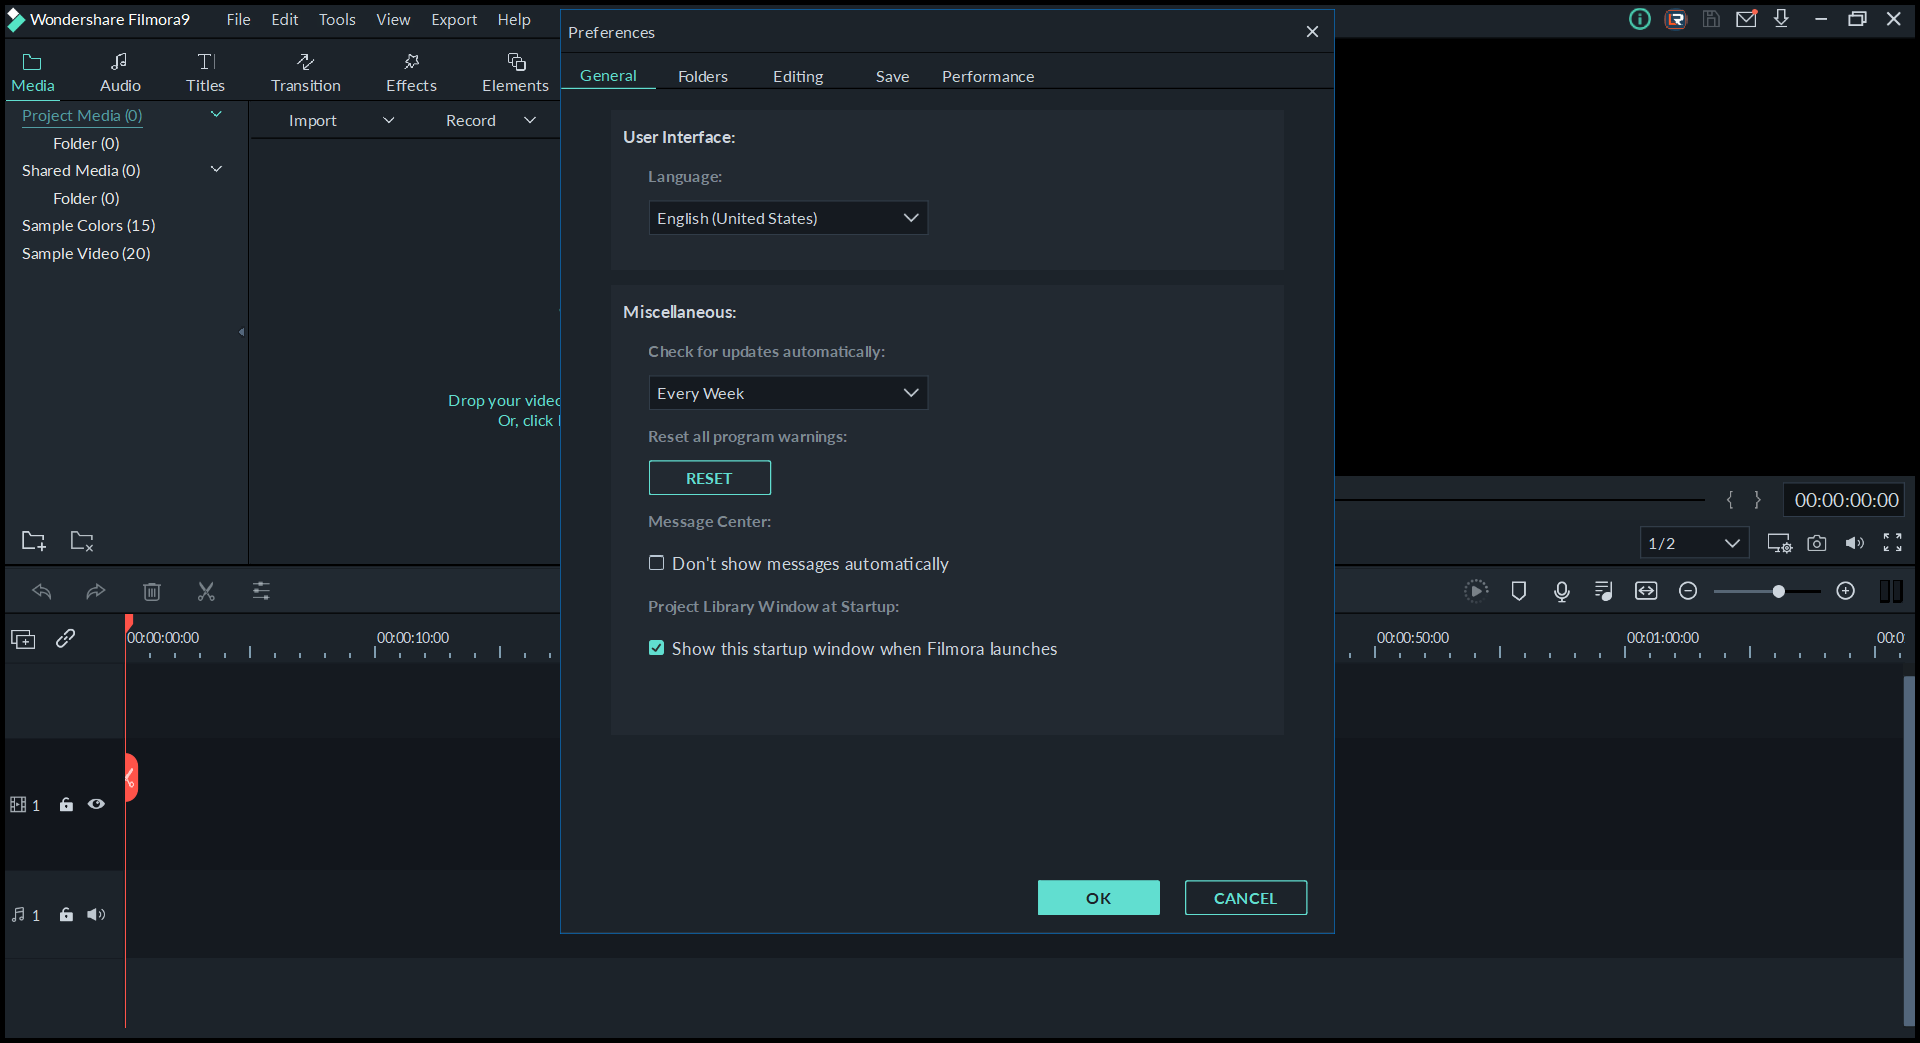The height and width of the screenshot is (1043, 1920).
Task: Click the Record Voiceover microphone icon
Action: (1562, 591)
